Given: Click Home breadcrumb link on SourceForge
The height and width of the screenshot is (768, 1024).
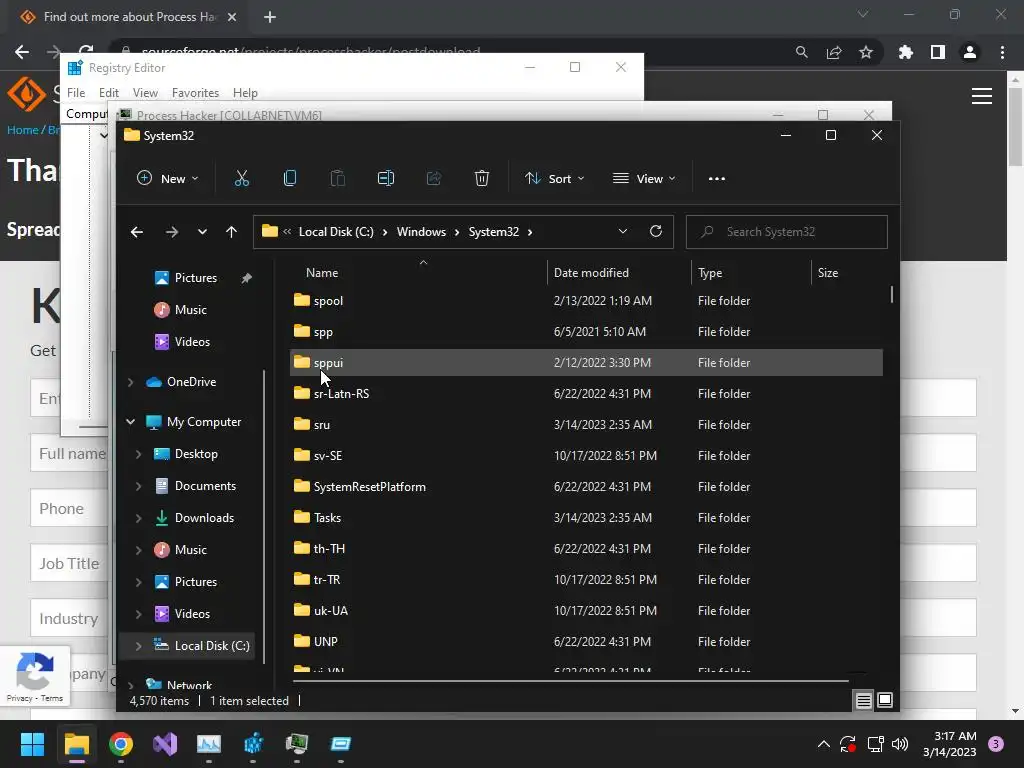Looking at the screenshot, I should pyautogui.click(x=23, y=130).
